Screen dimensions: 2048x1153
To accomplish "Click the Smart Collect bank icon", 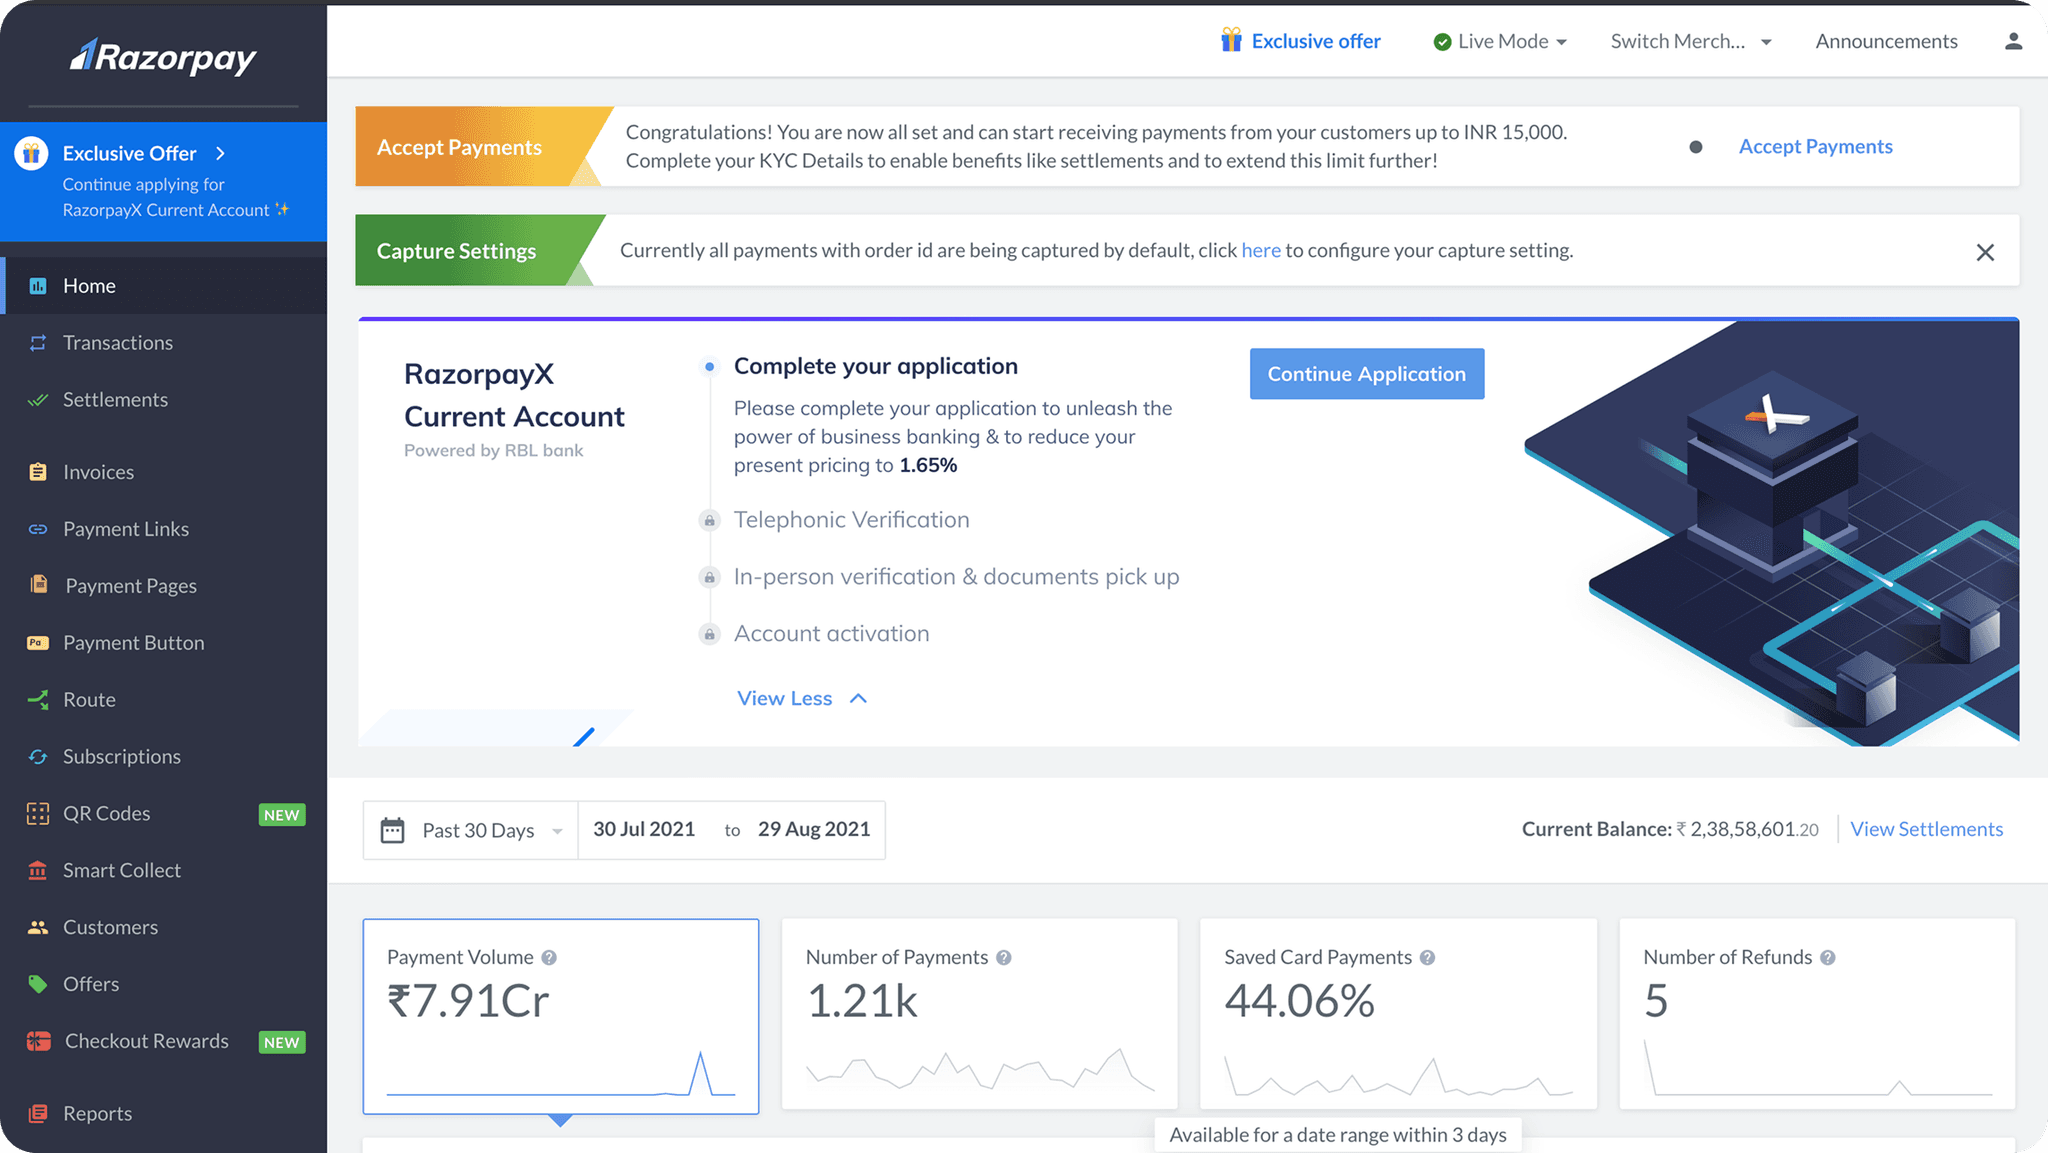I will point(38,870).
